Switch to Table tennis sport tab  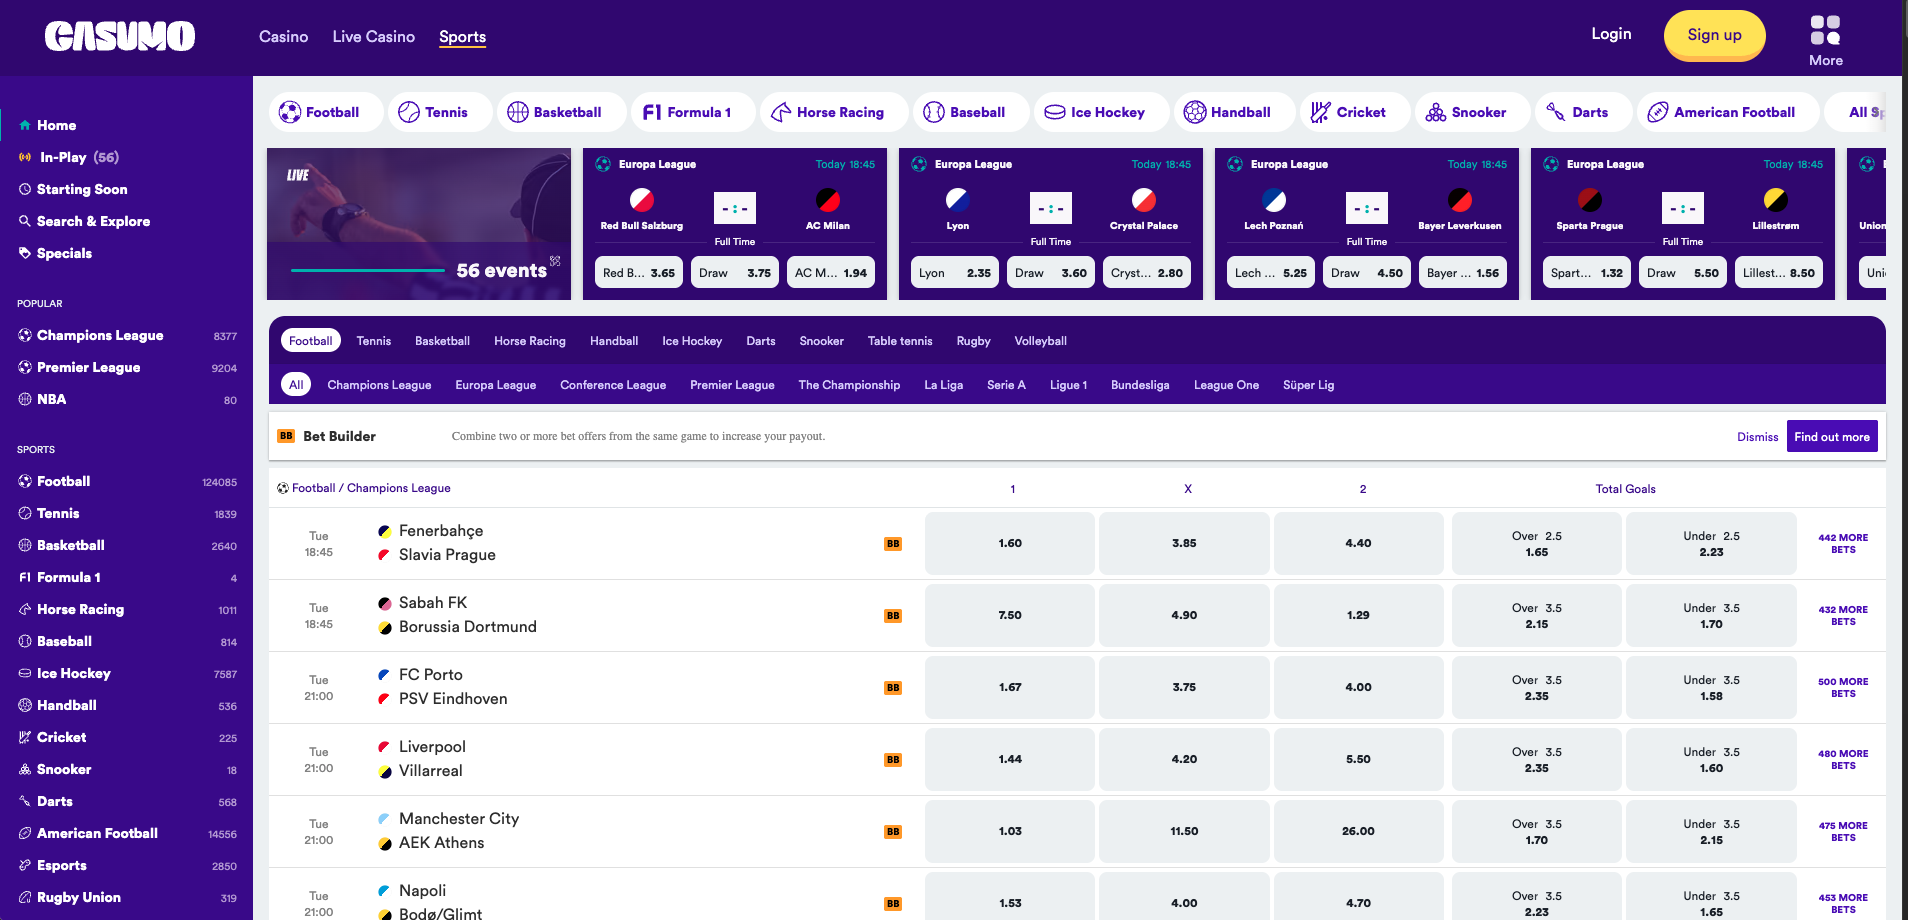tap(899, 341)
